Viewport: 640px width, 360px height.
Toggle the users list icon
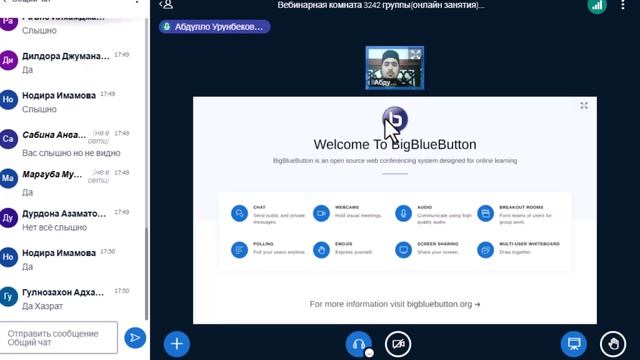166,5
